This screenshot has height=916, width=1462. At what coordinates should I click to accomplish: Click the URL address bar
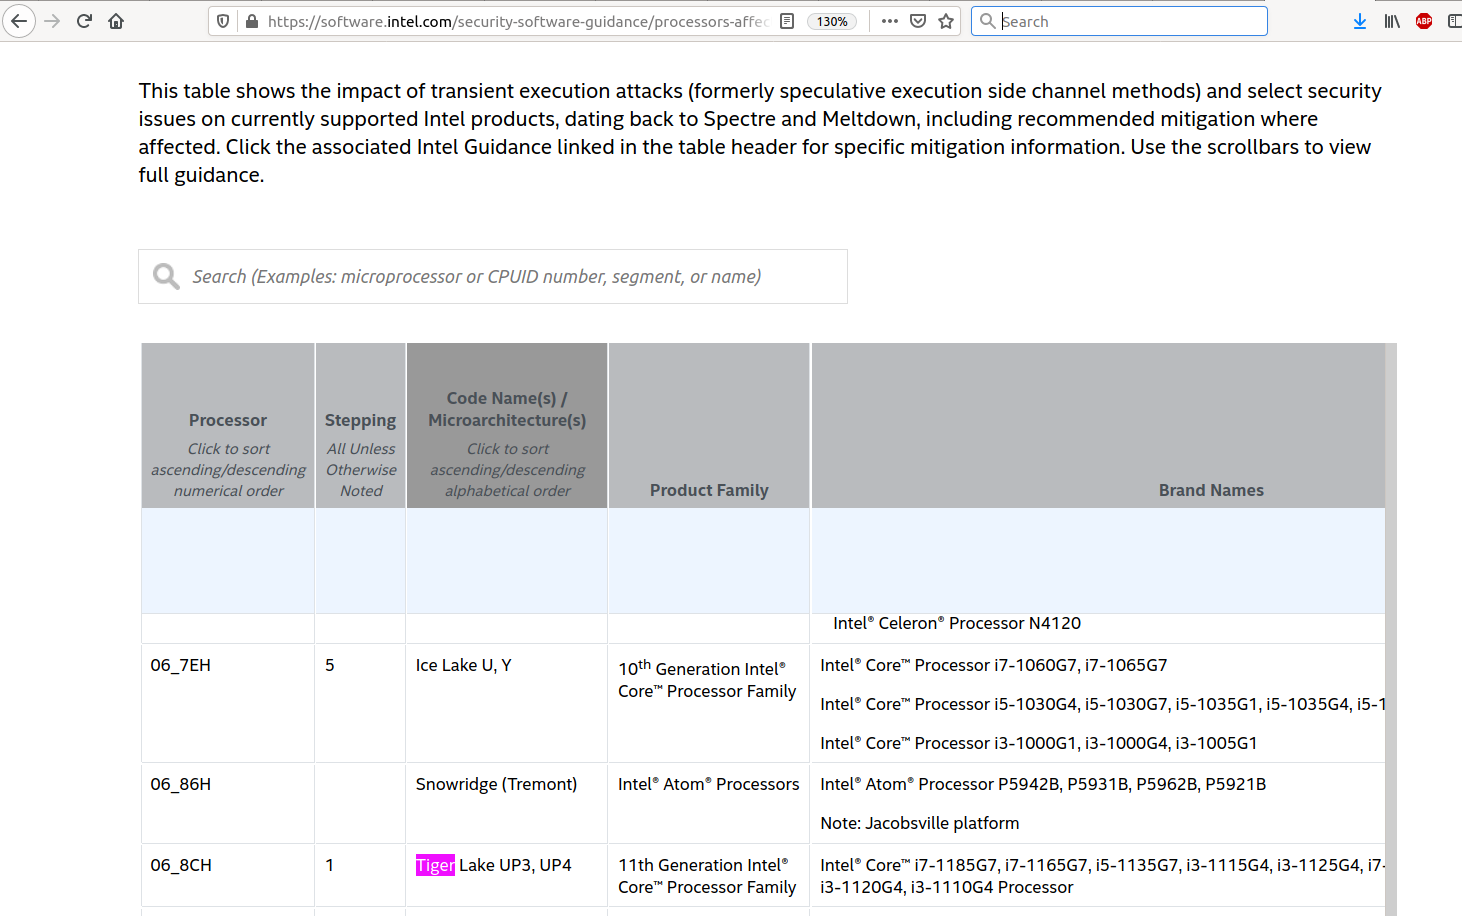(x=515, y=21)
